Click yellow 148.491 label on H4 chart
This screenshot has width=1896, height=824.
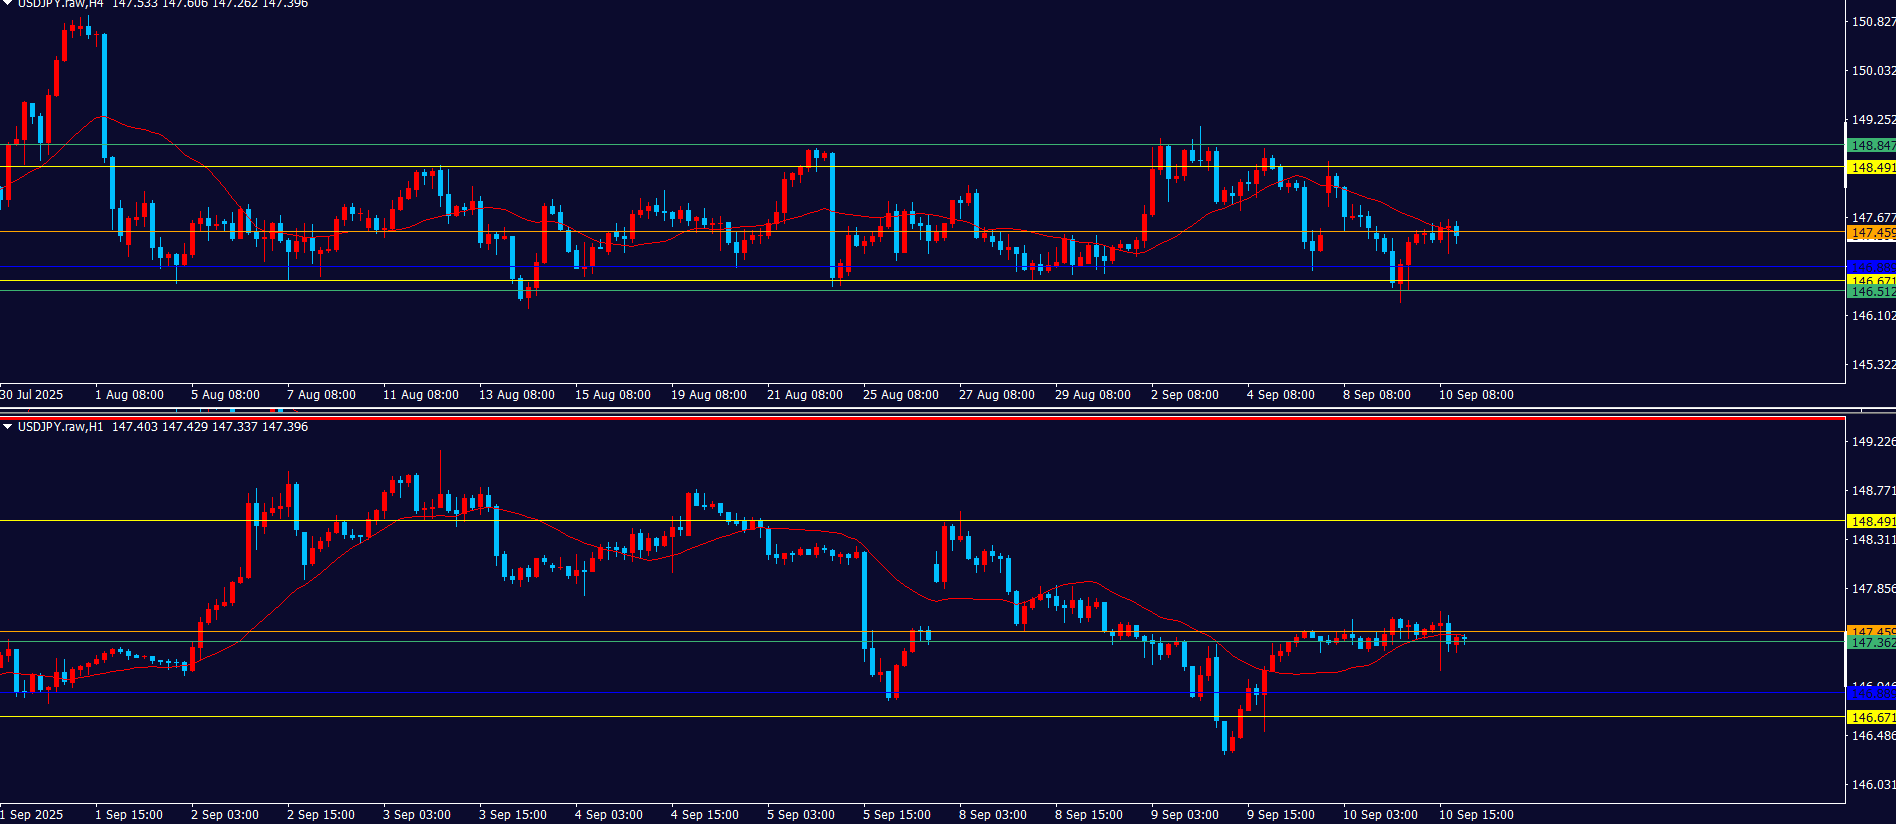[1871, 168]
